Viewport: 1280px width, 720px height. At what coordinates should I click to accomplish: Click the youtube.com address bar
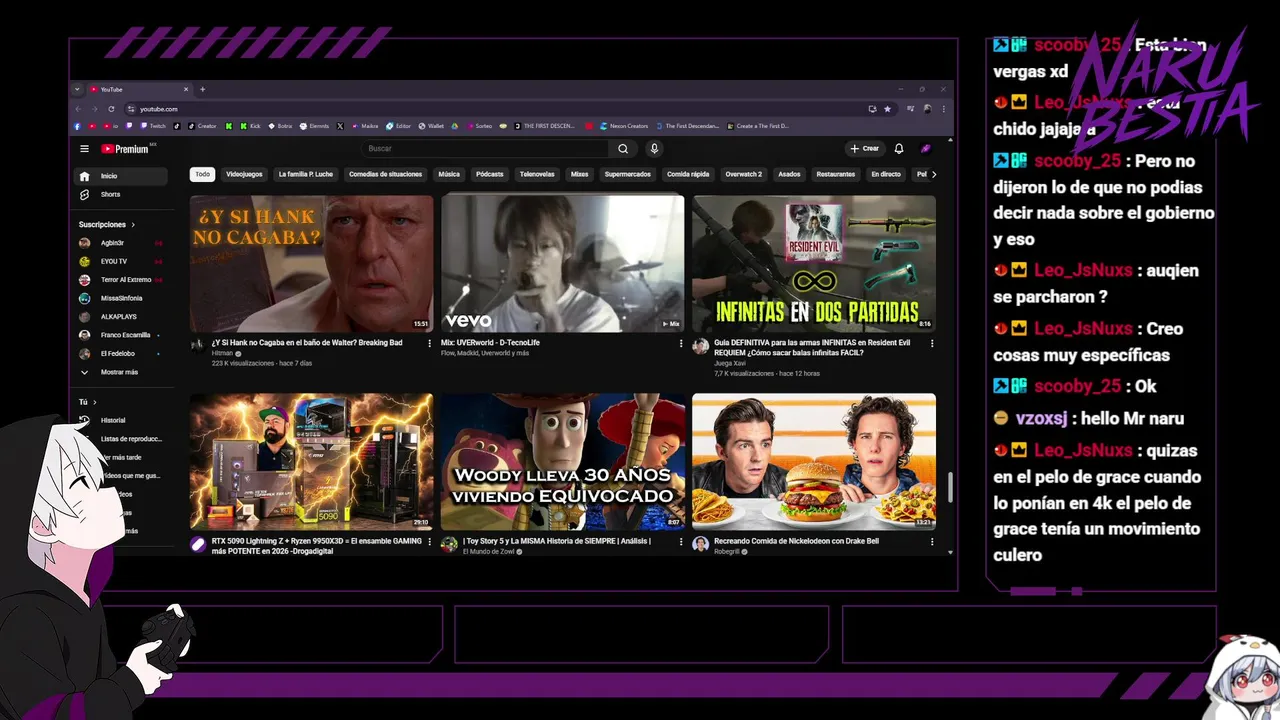pyautogui.click(x=500, y=109)
